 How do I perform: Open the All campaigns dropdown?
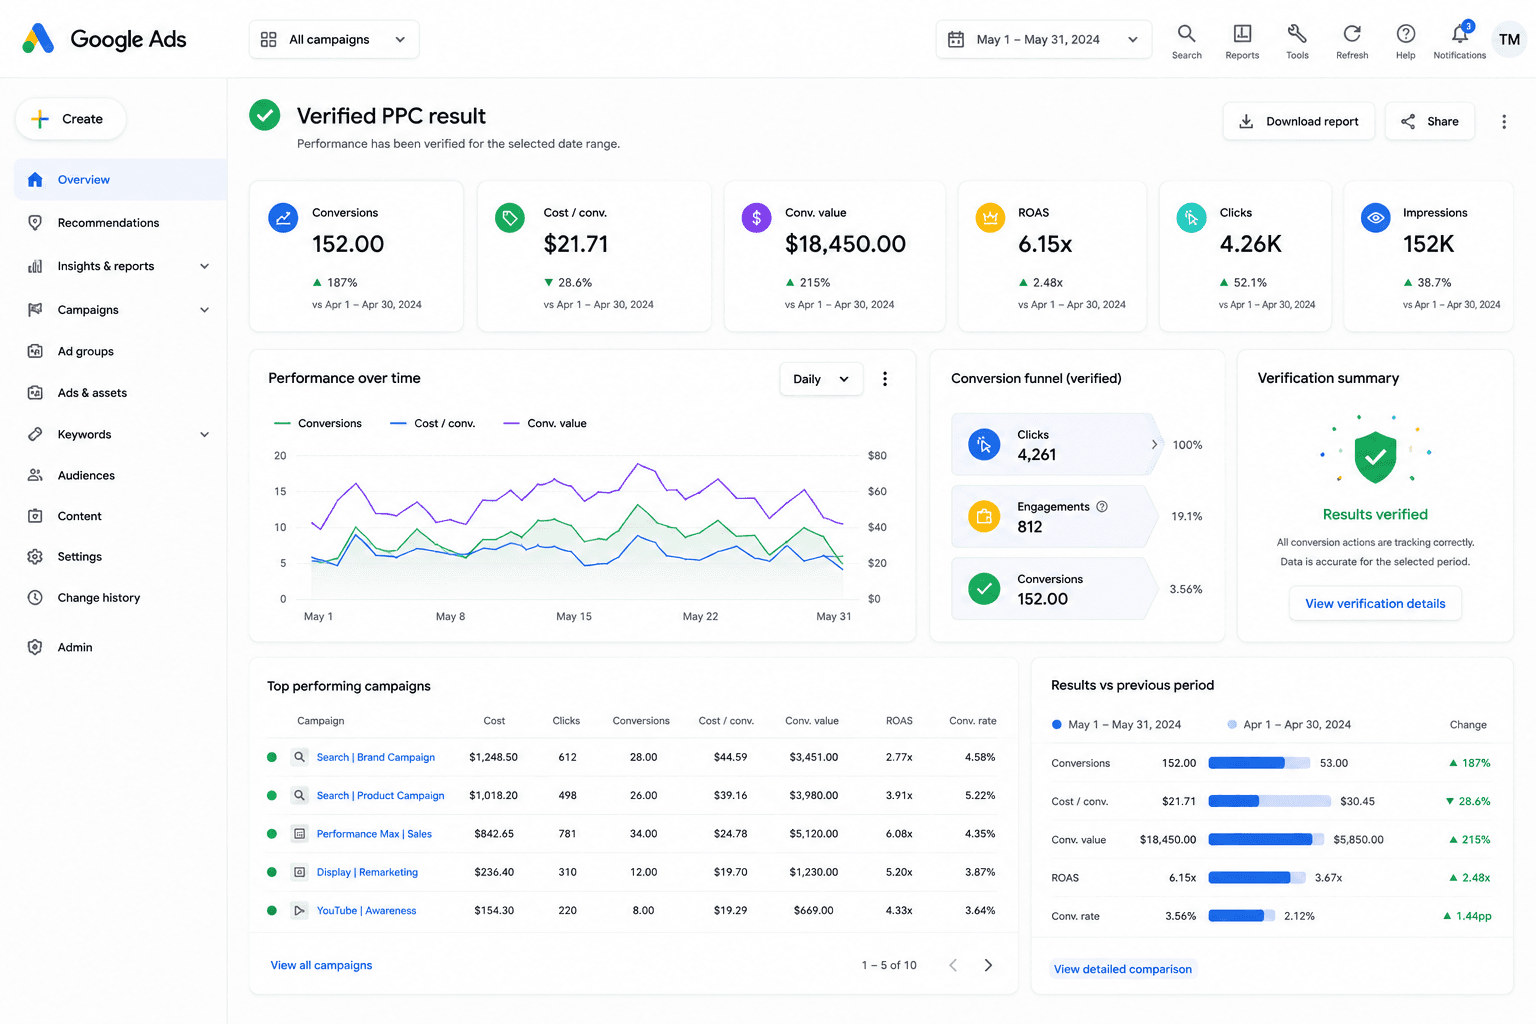pos(334,40)
